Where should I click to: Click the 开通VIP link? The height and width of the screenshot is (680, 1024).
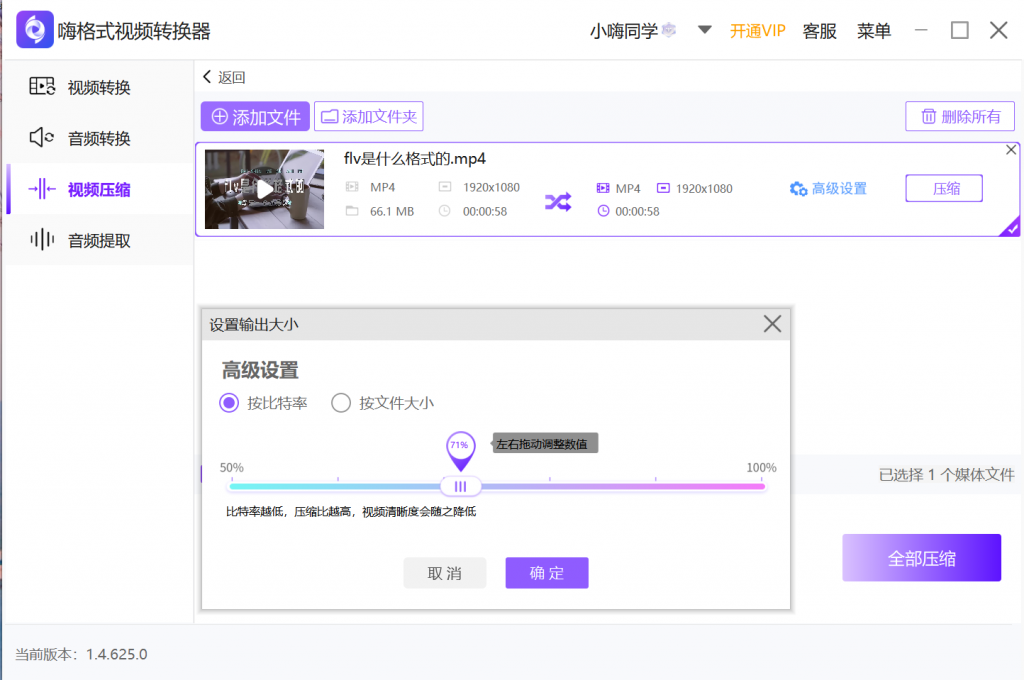758,30
